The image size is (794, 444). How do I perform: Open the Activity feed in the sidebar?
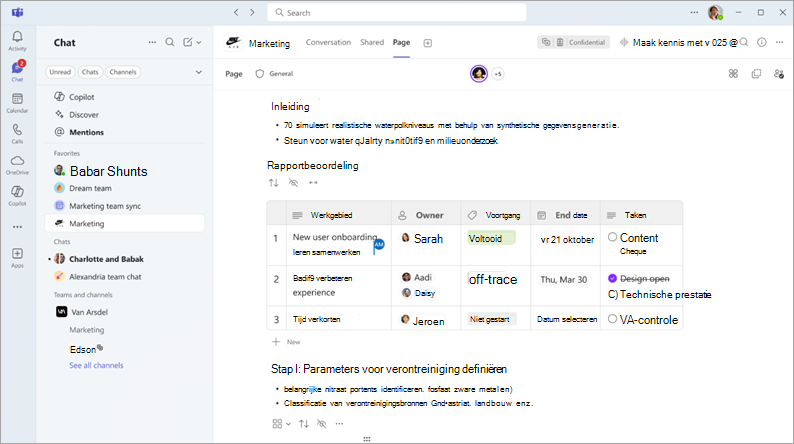(17, 41)
